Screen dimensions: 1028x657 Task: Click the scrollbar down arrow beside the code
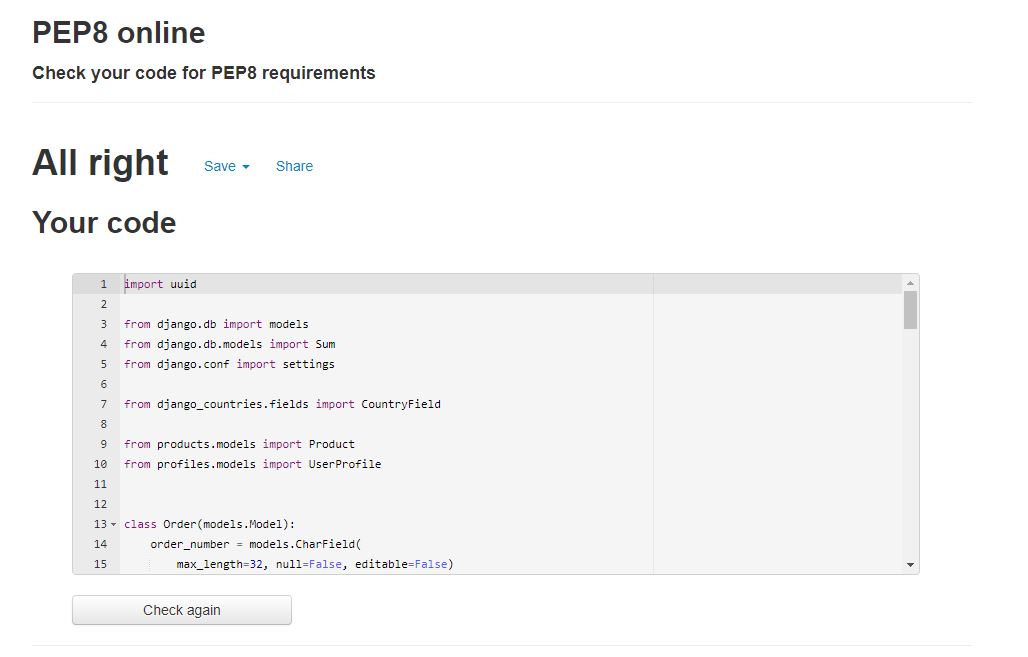[910, 564]
